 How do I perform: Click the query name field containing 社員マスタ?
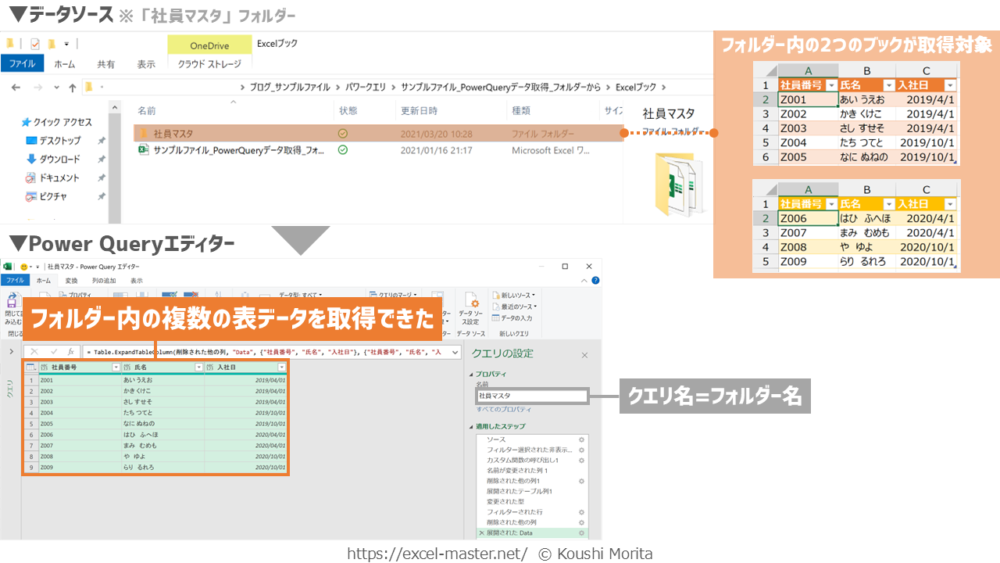[x=530, y=396]
